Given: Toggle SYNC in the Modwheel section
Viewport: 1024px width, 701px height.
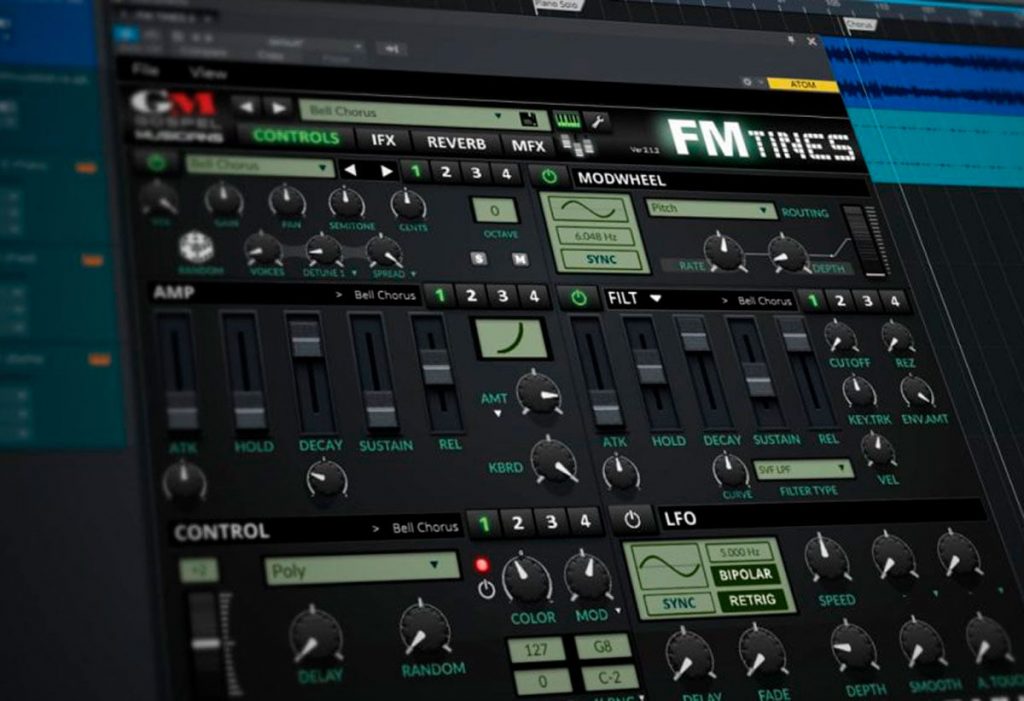Looking at the screenshot, I should (600, 259).
